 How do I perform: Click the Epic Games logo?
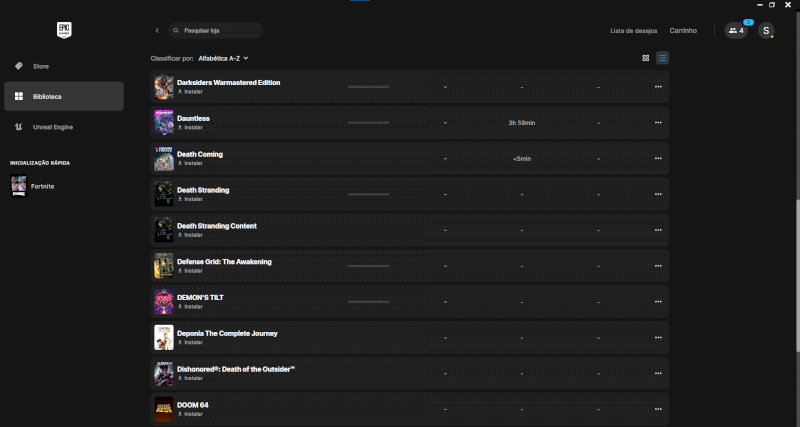pos(64,30)
